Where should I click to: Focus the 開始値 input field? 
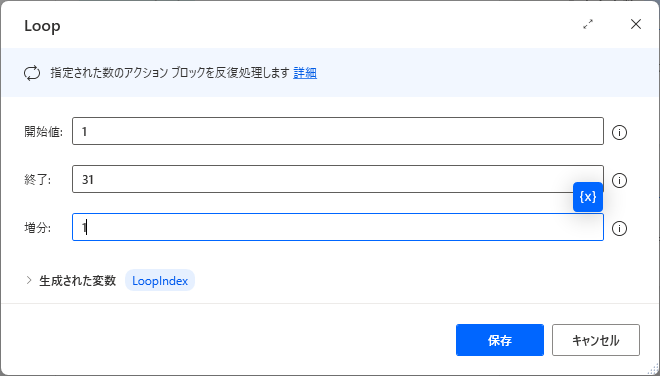pyautogui.click(x=338, y=131)
